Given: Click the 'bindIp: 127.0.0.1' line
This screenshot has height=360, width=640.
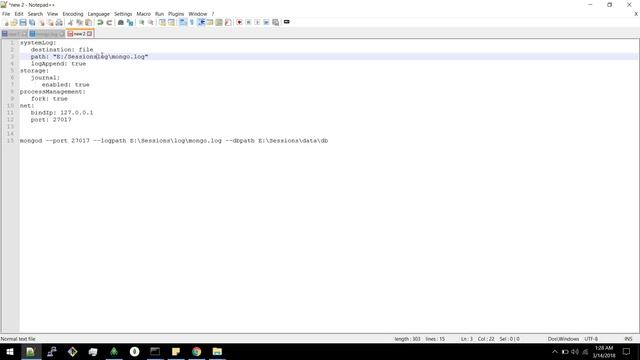Looking at the screenshot, I should click(62, 113).
